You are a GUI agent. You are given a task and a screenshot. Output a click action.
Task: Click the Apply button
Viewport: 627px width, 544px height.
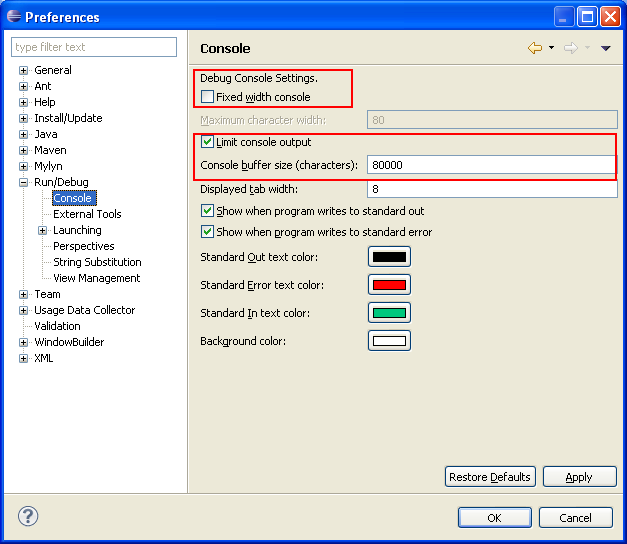pyautogui.click(x=579, y=477)
